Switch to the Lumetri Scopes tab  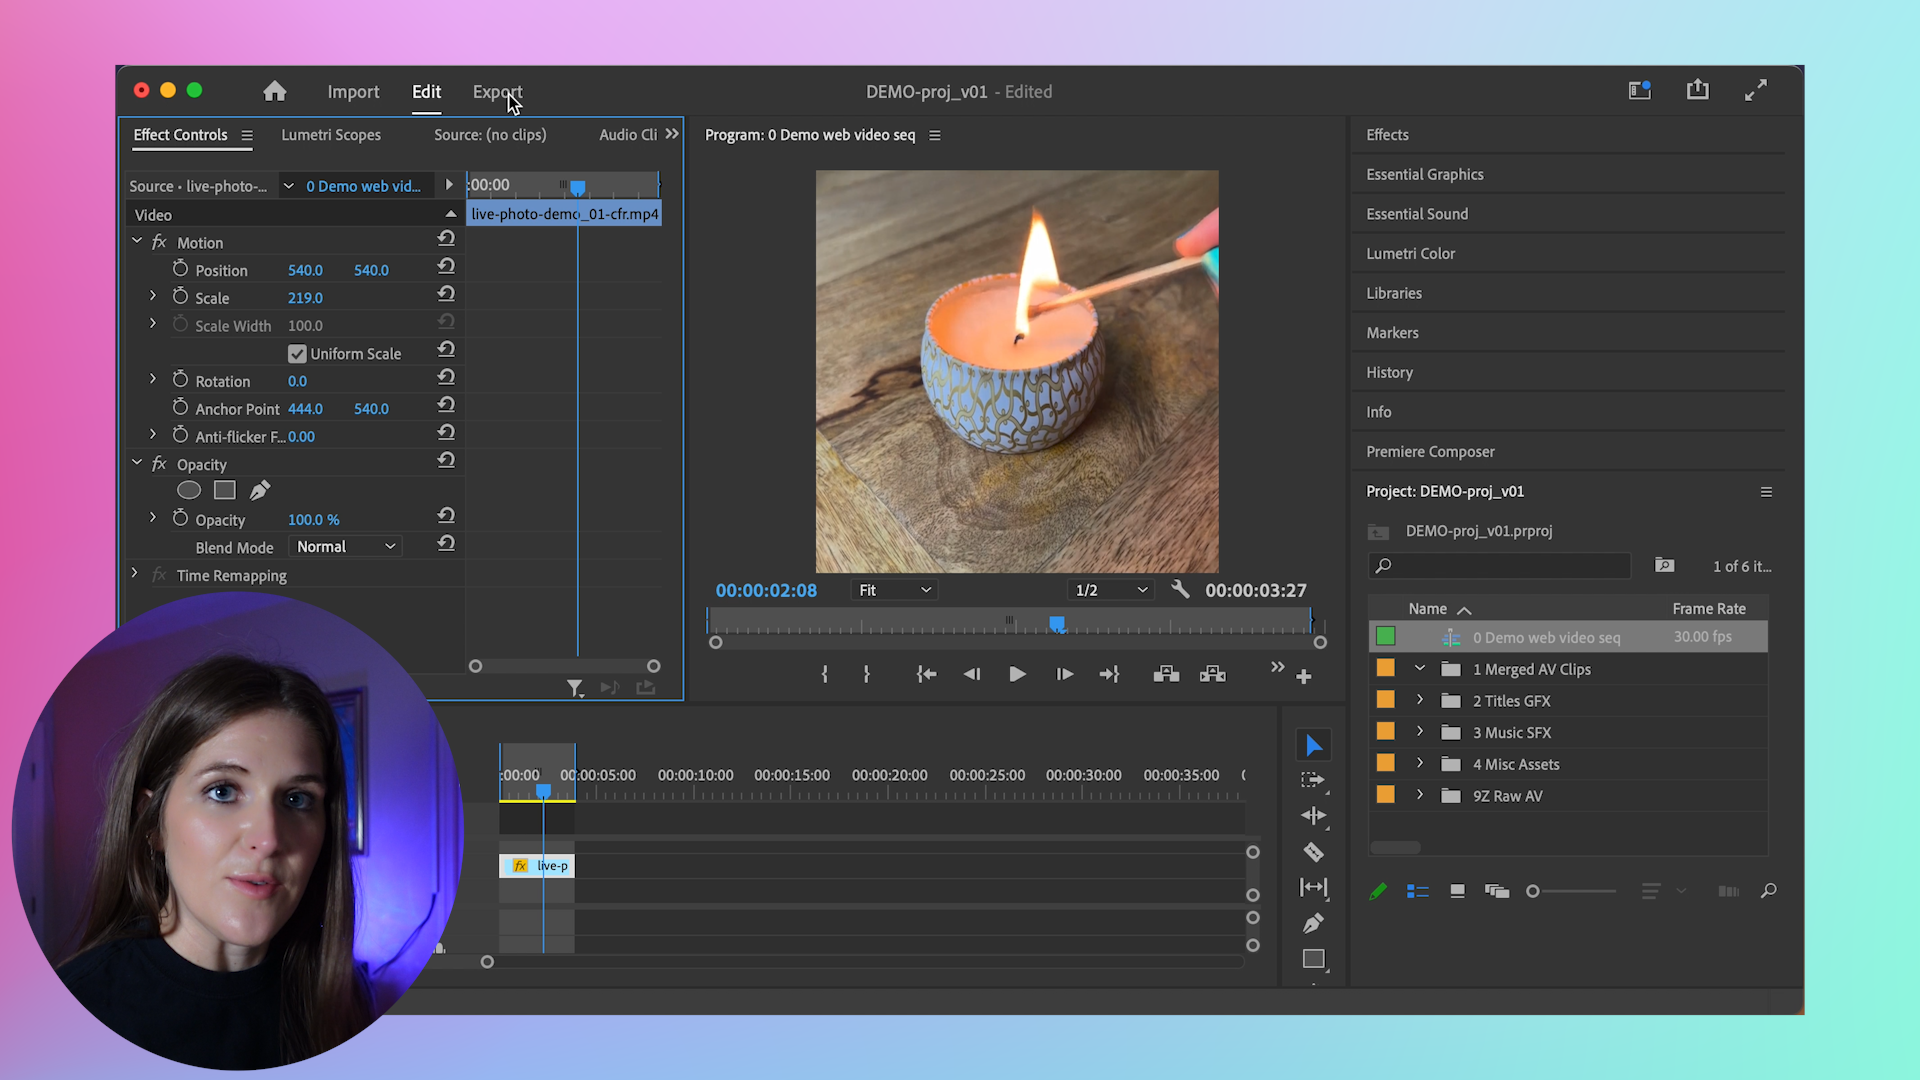[x=331, y=134]
